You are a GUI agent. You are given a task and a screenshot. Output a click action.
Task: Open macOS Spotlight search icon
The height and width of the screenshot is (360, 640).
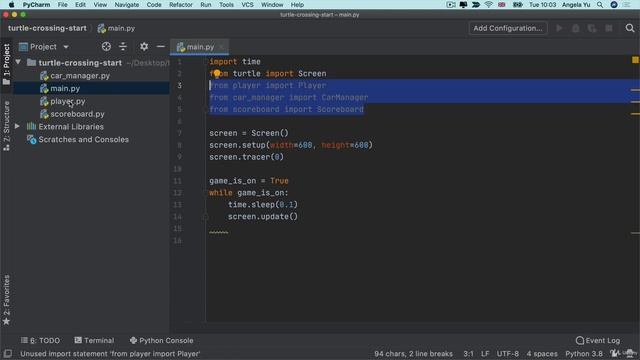(x=600, y=5)
